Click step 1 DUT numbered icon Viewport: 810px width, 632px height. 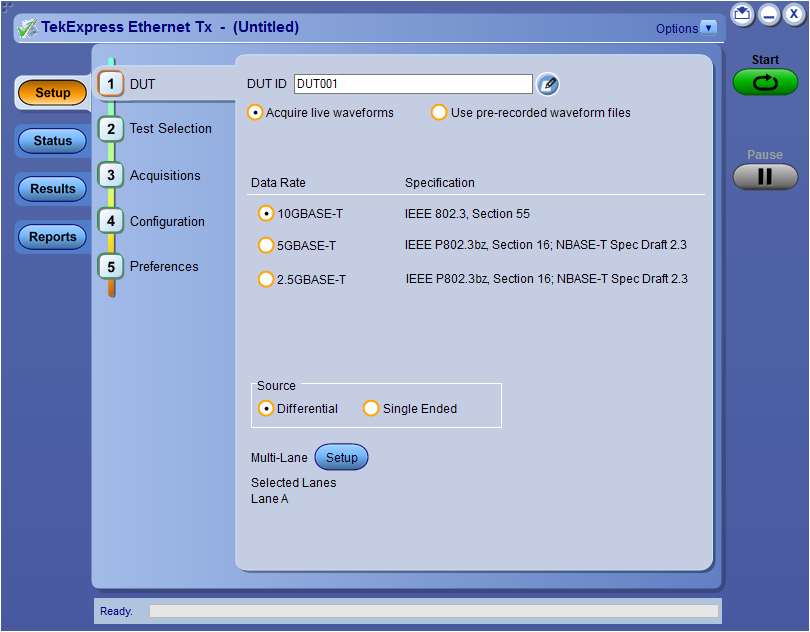coord(110,84)
